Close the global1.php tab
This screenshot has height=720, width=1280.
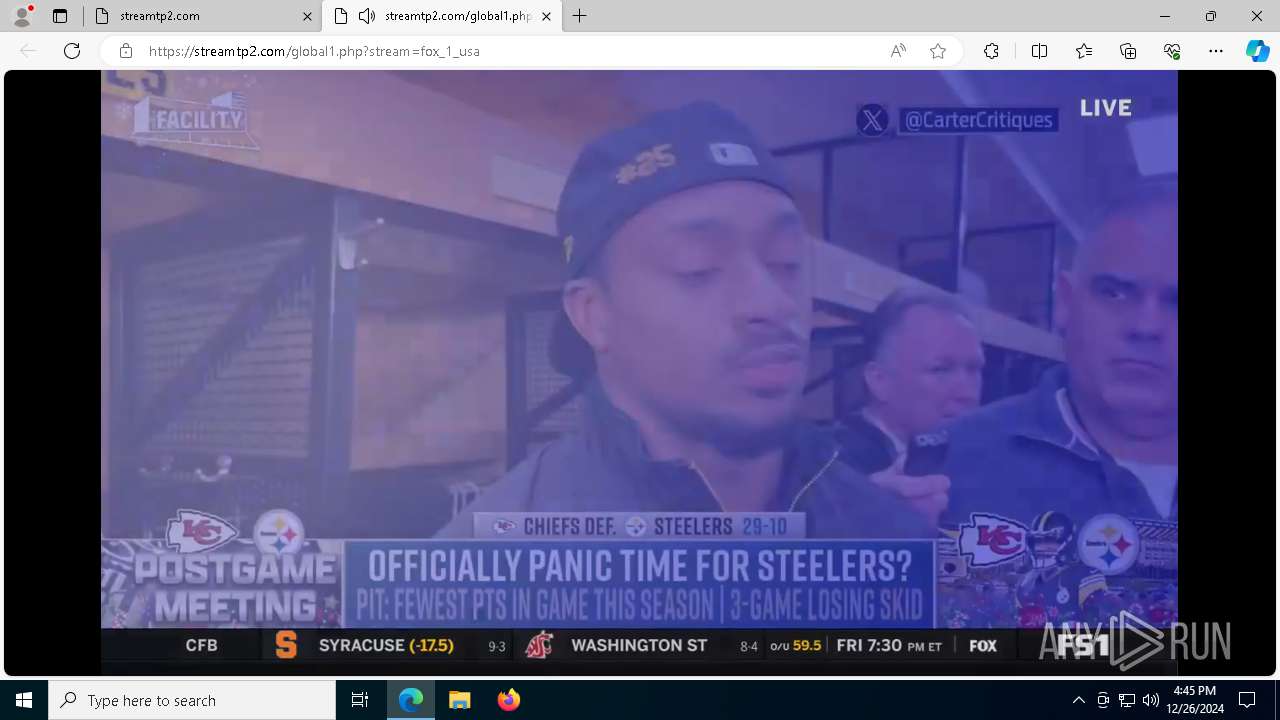[546, 16]
